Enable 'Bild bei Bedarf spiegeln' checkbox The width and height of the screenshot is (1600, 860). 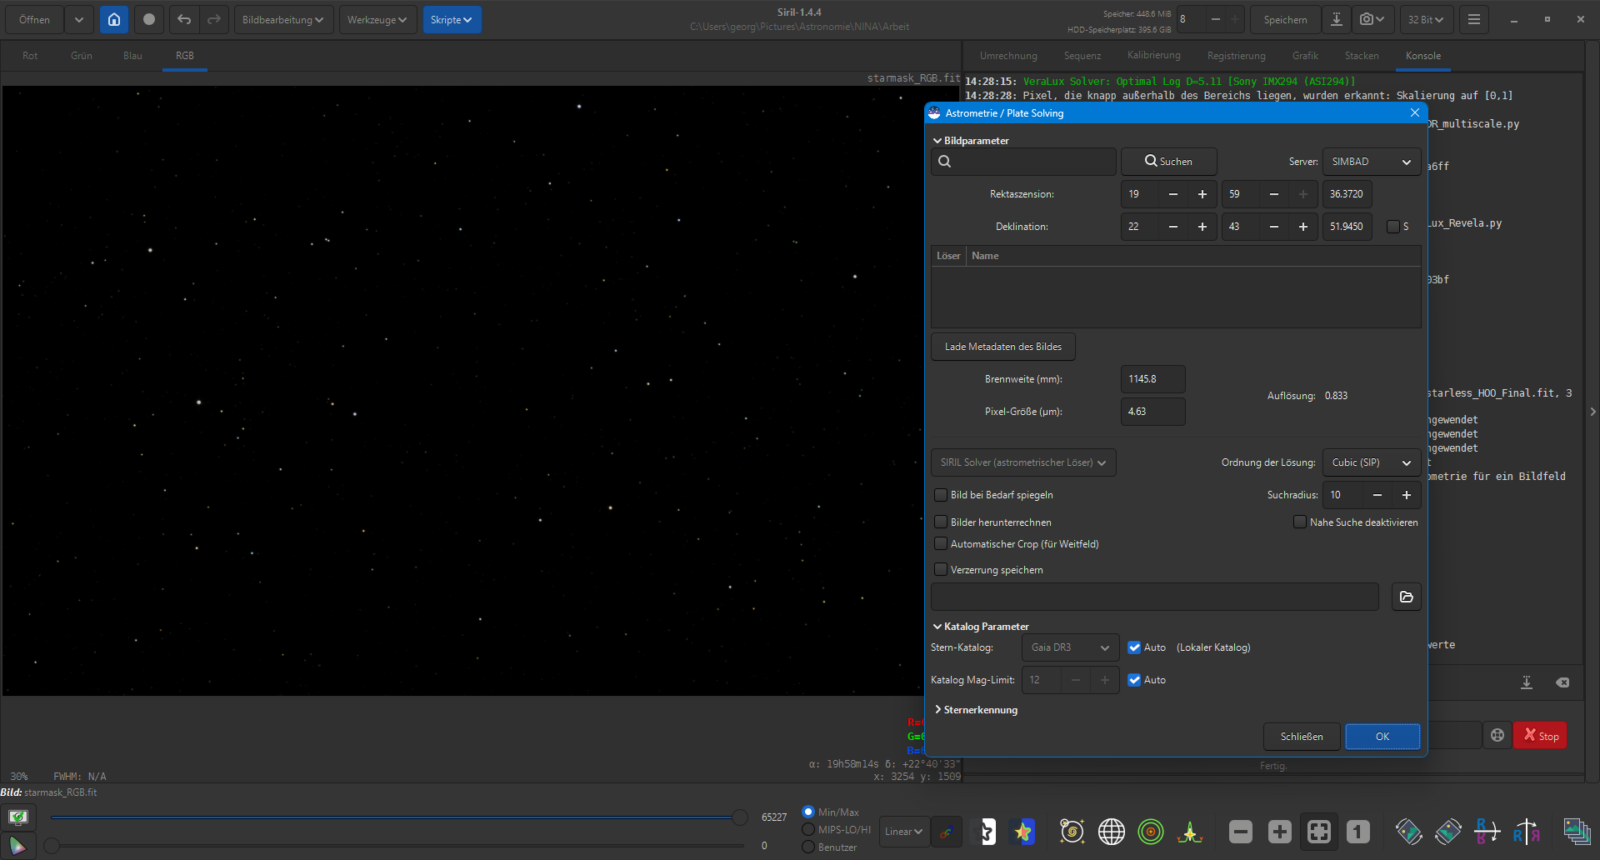941,495
